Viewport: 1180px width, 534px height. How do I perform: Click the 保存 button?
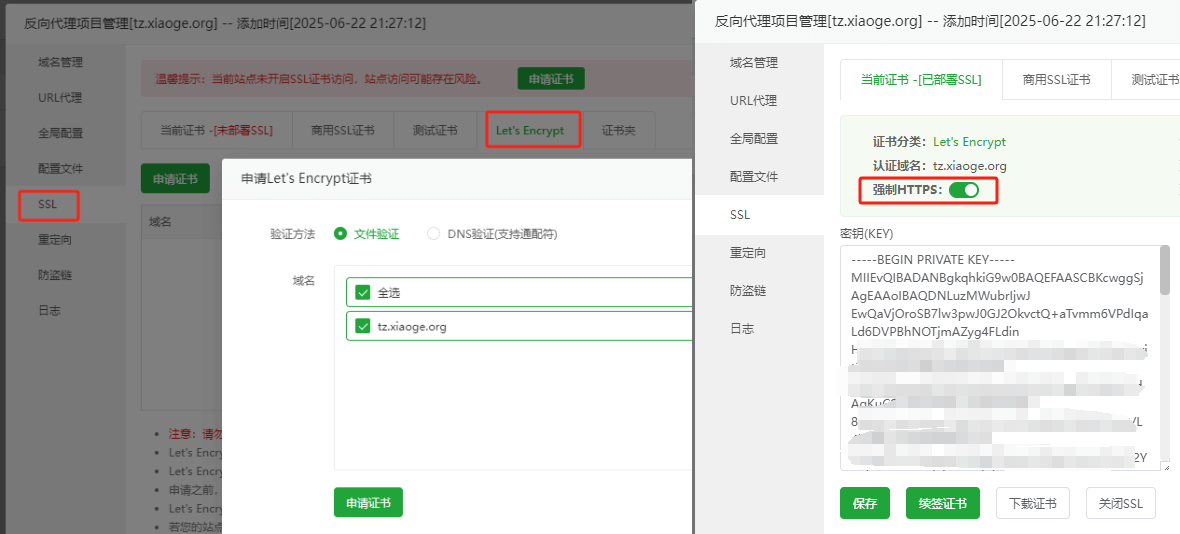point(865,503)
